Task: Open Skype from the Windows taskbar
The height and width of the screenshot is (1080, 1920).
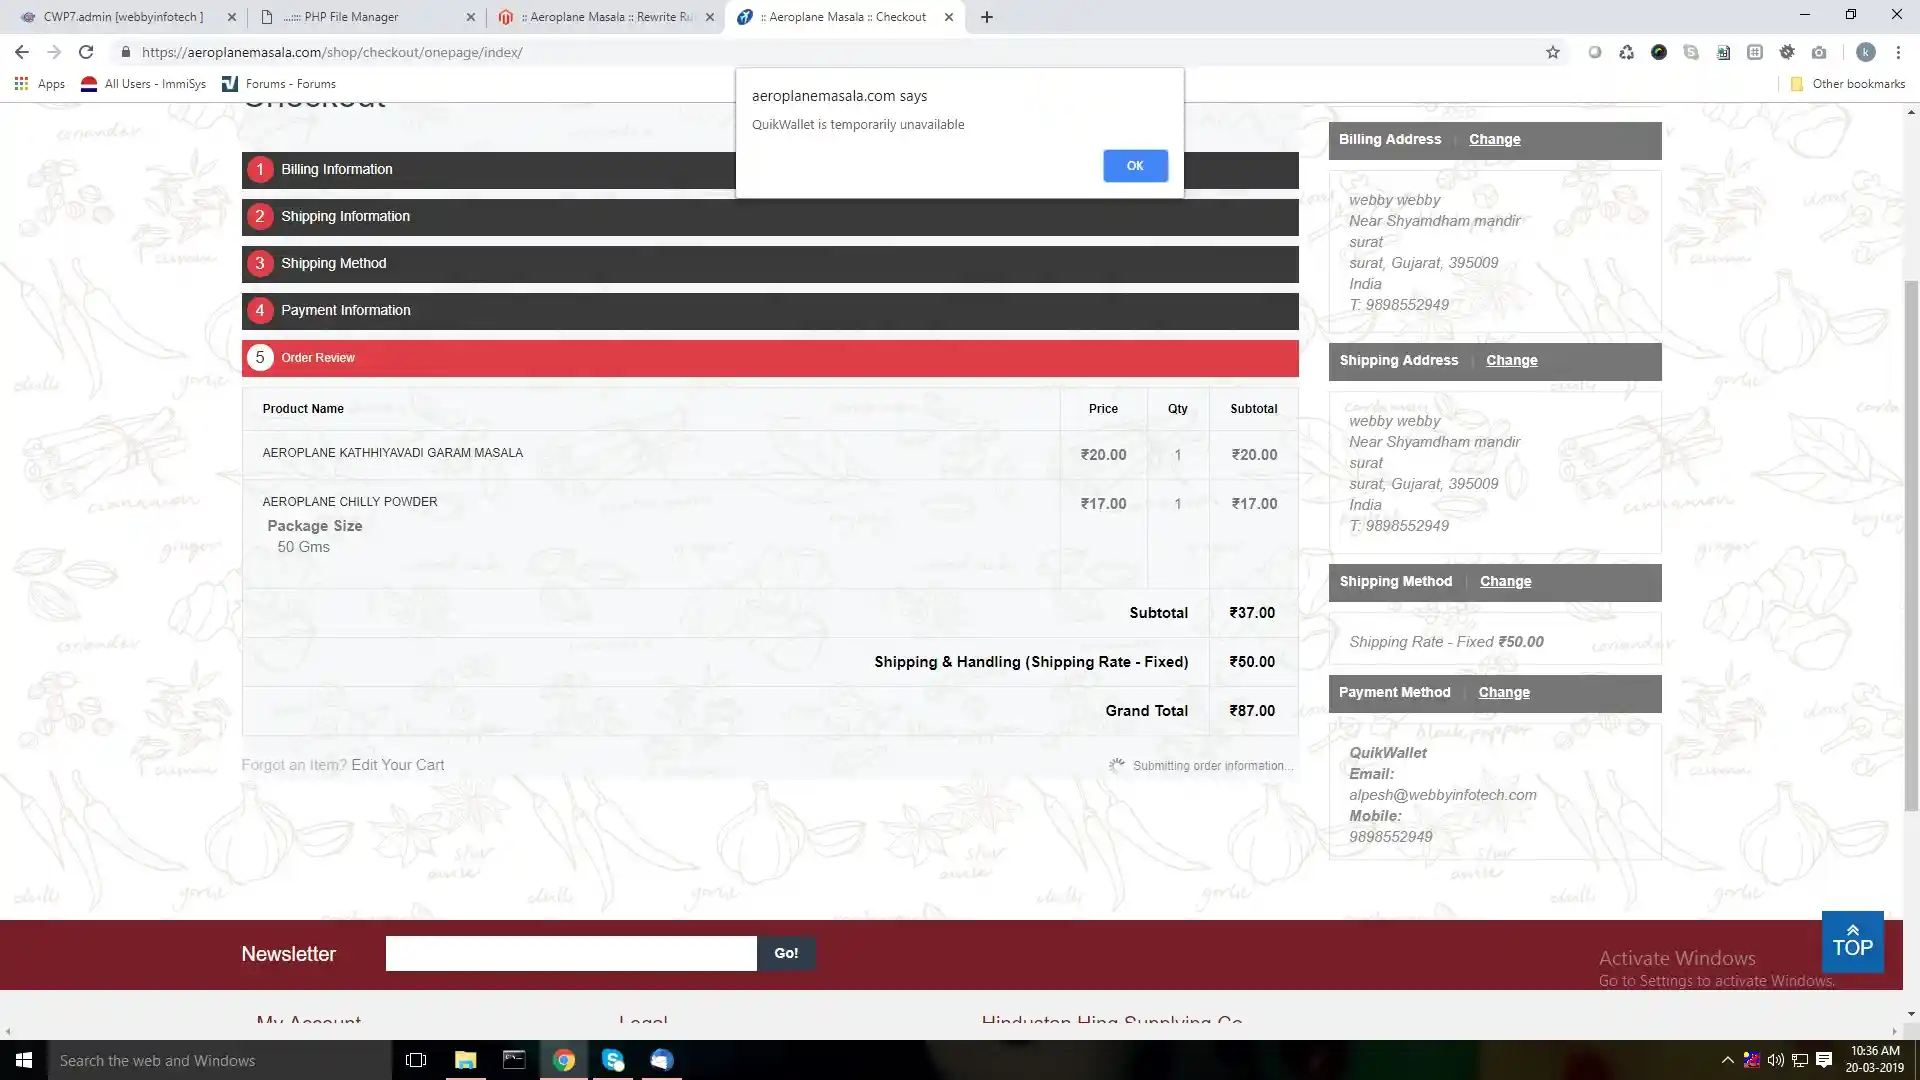Action: pyautogui.click(x=613, y=1060)
